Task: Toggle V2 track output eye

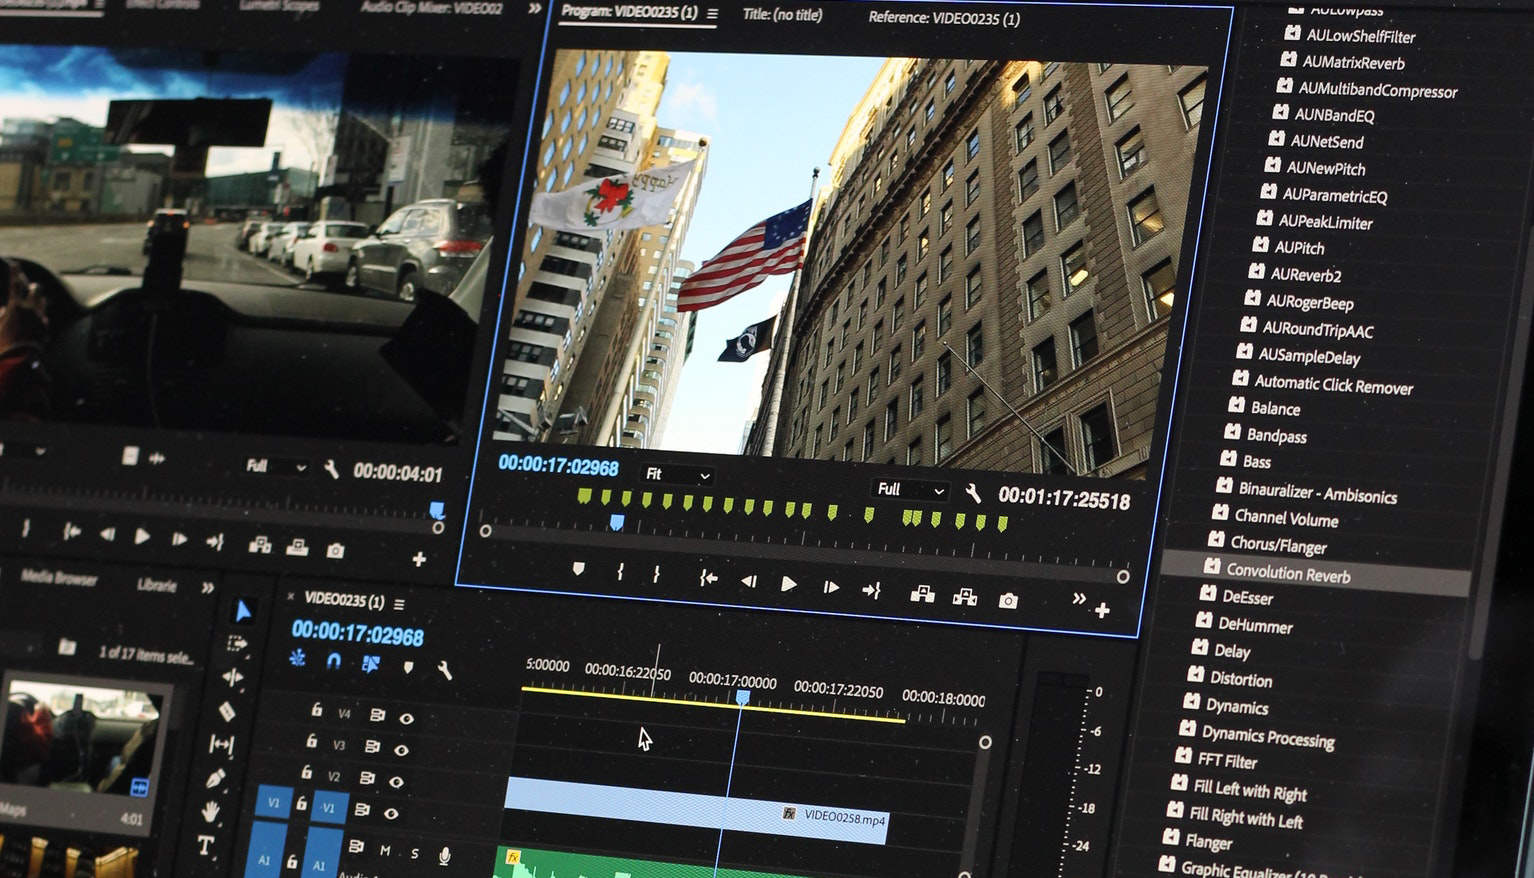Action: pyautogui.click(x=396, y=782)
